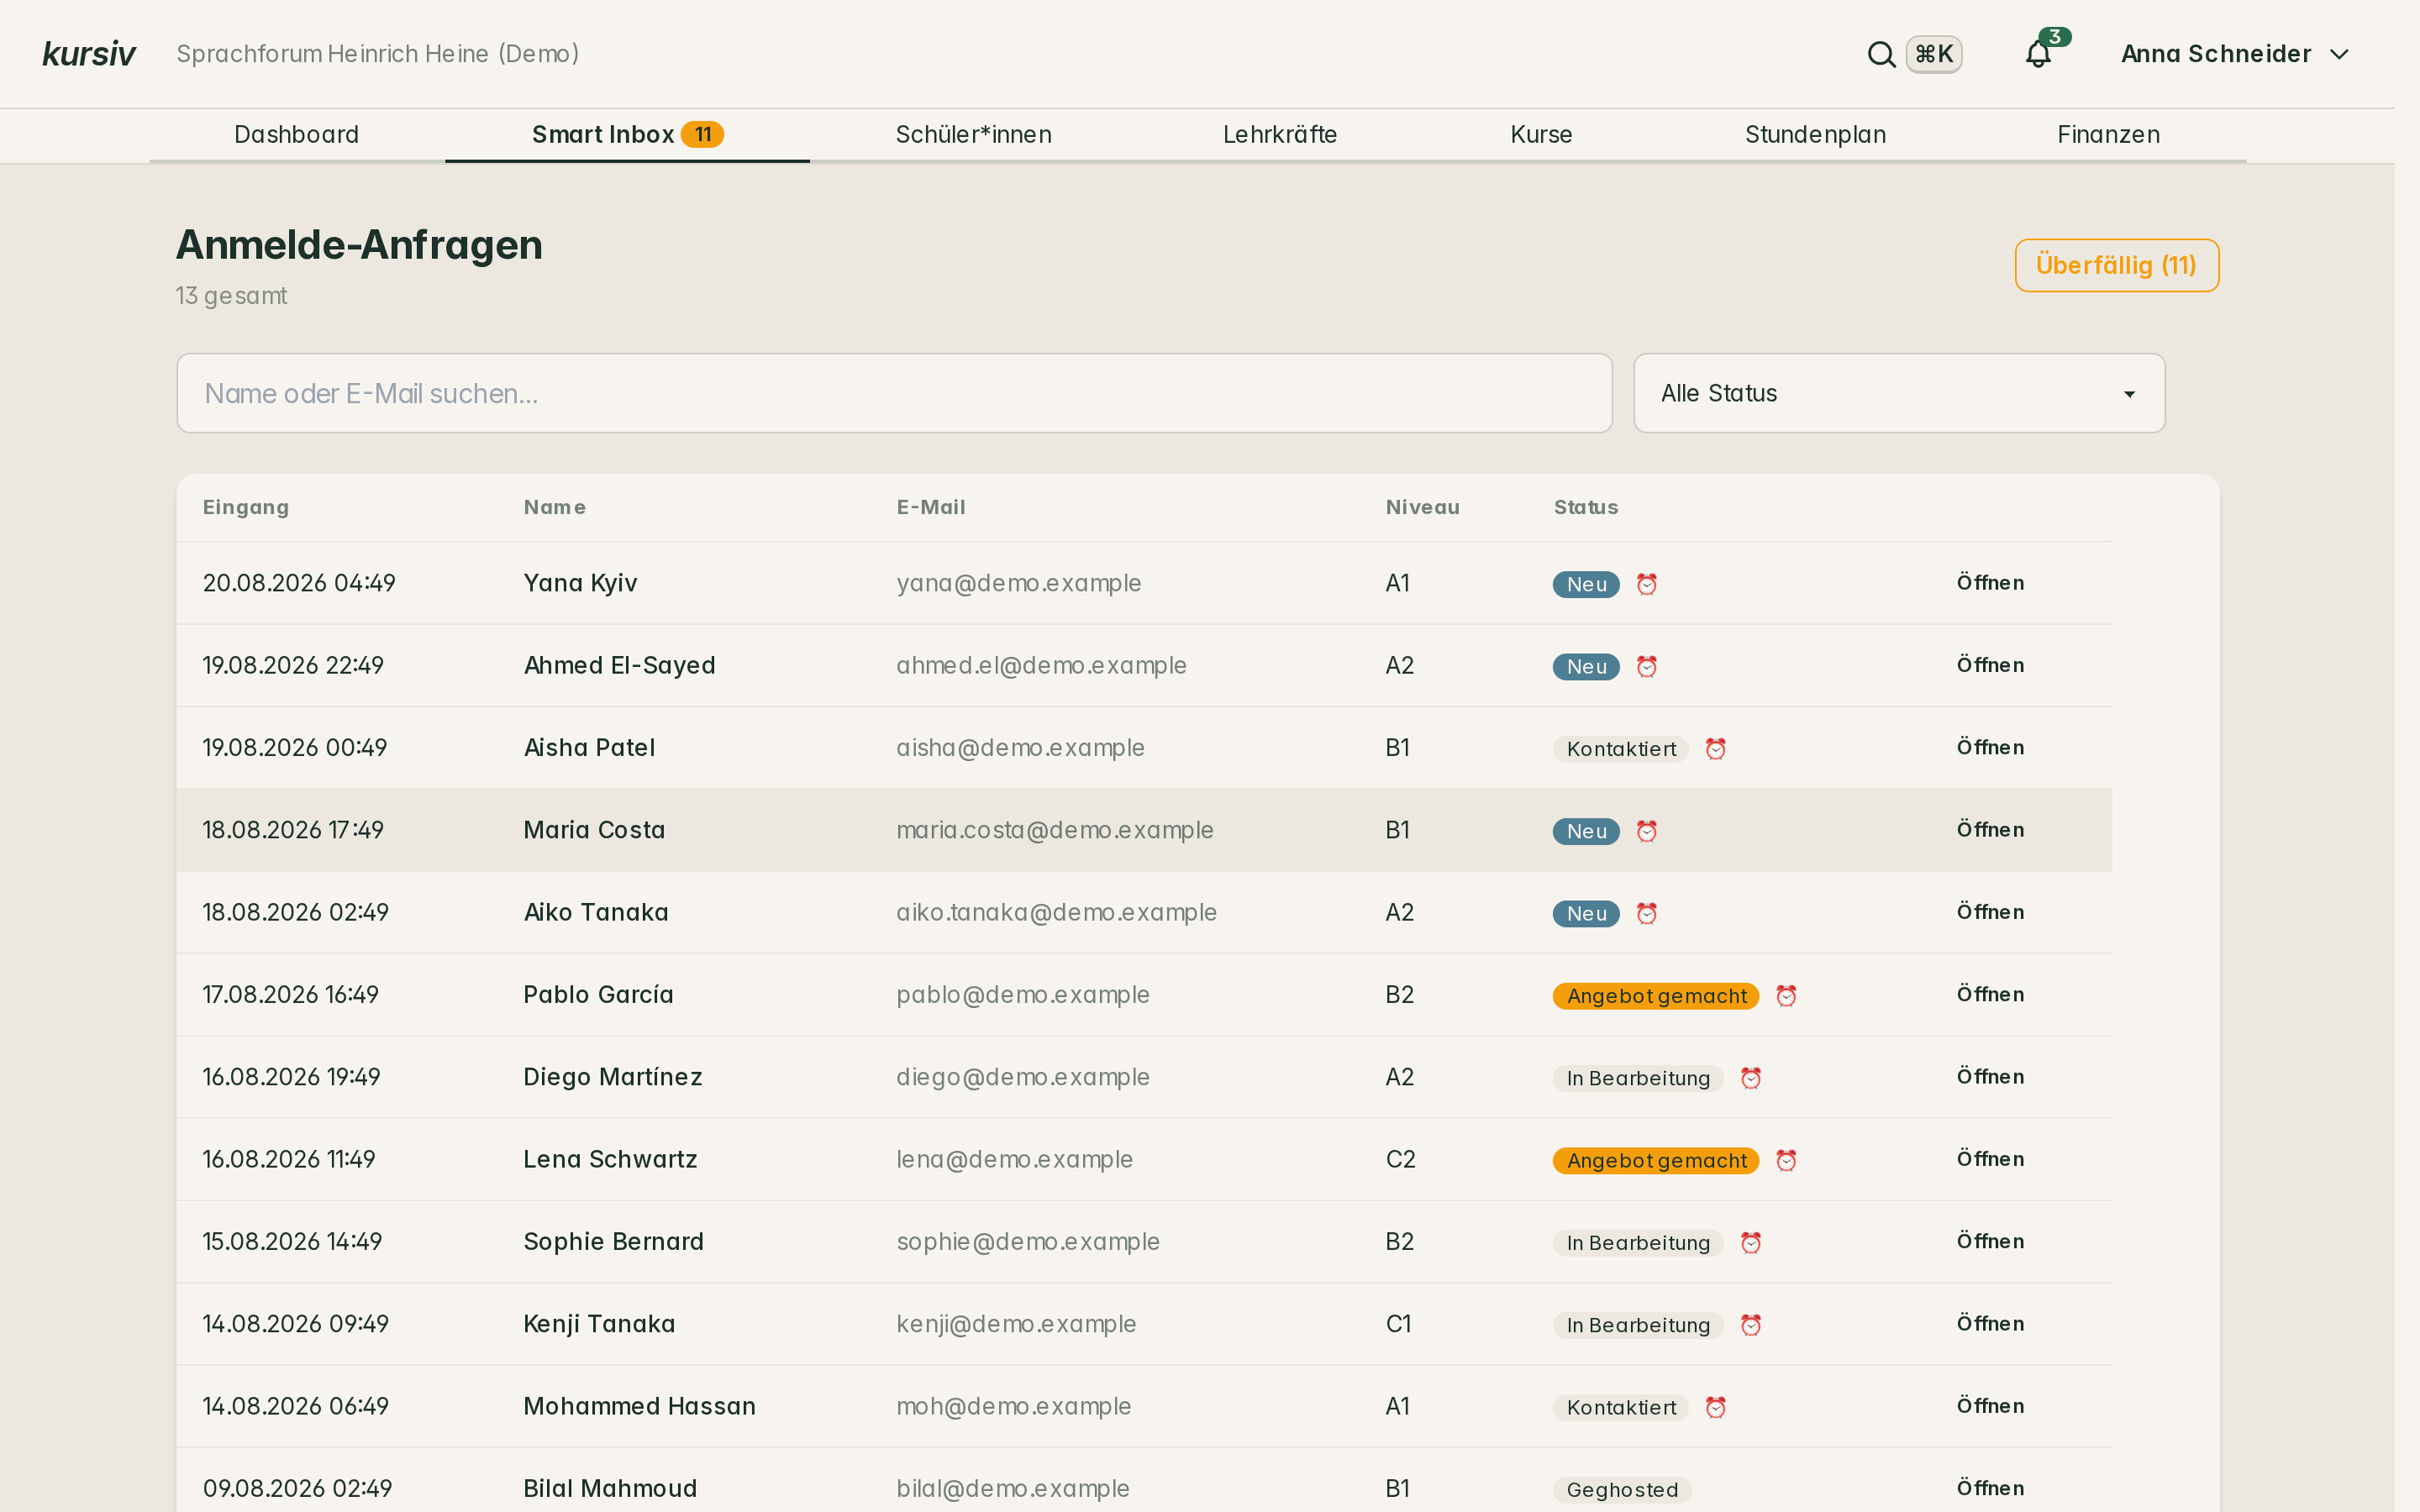Open Yana Kyiv's request via Öffnen
2420x1512 pixels.
coord(1990,583)
